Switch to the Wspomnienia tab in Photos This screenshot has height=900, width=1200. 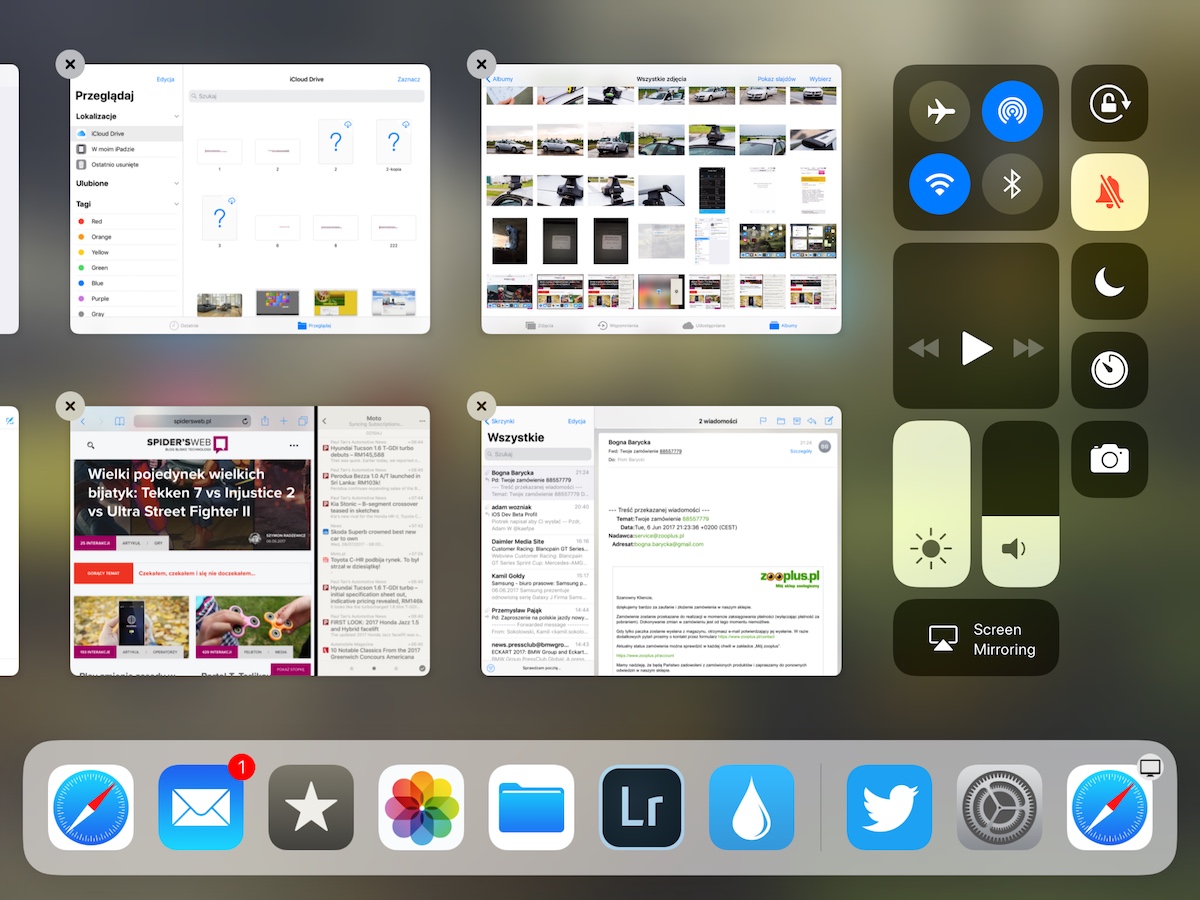617,325
